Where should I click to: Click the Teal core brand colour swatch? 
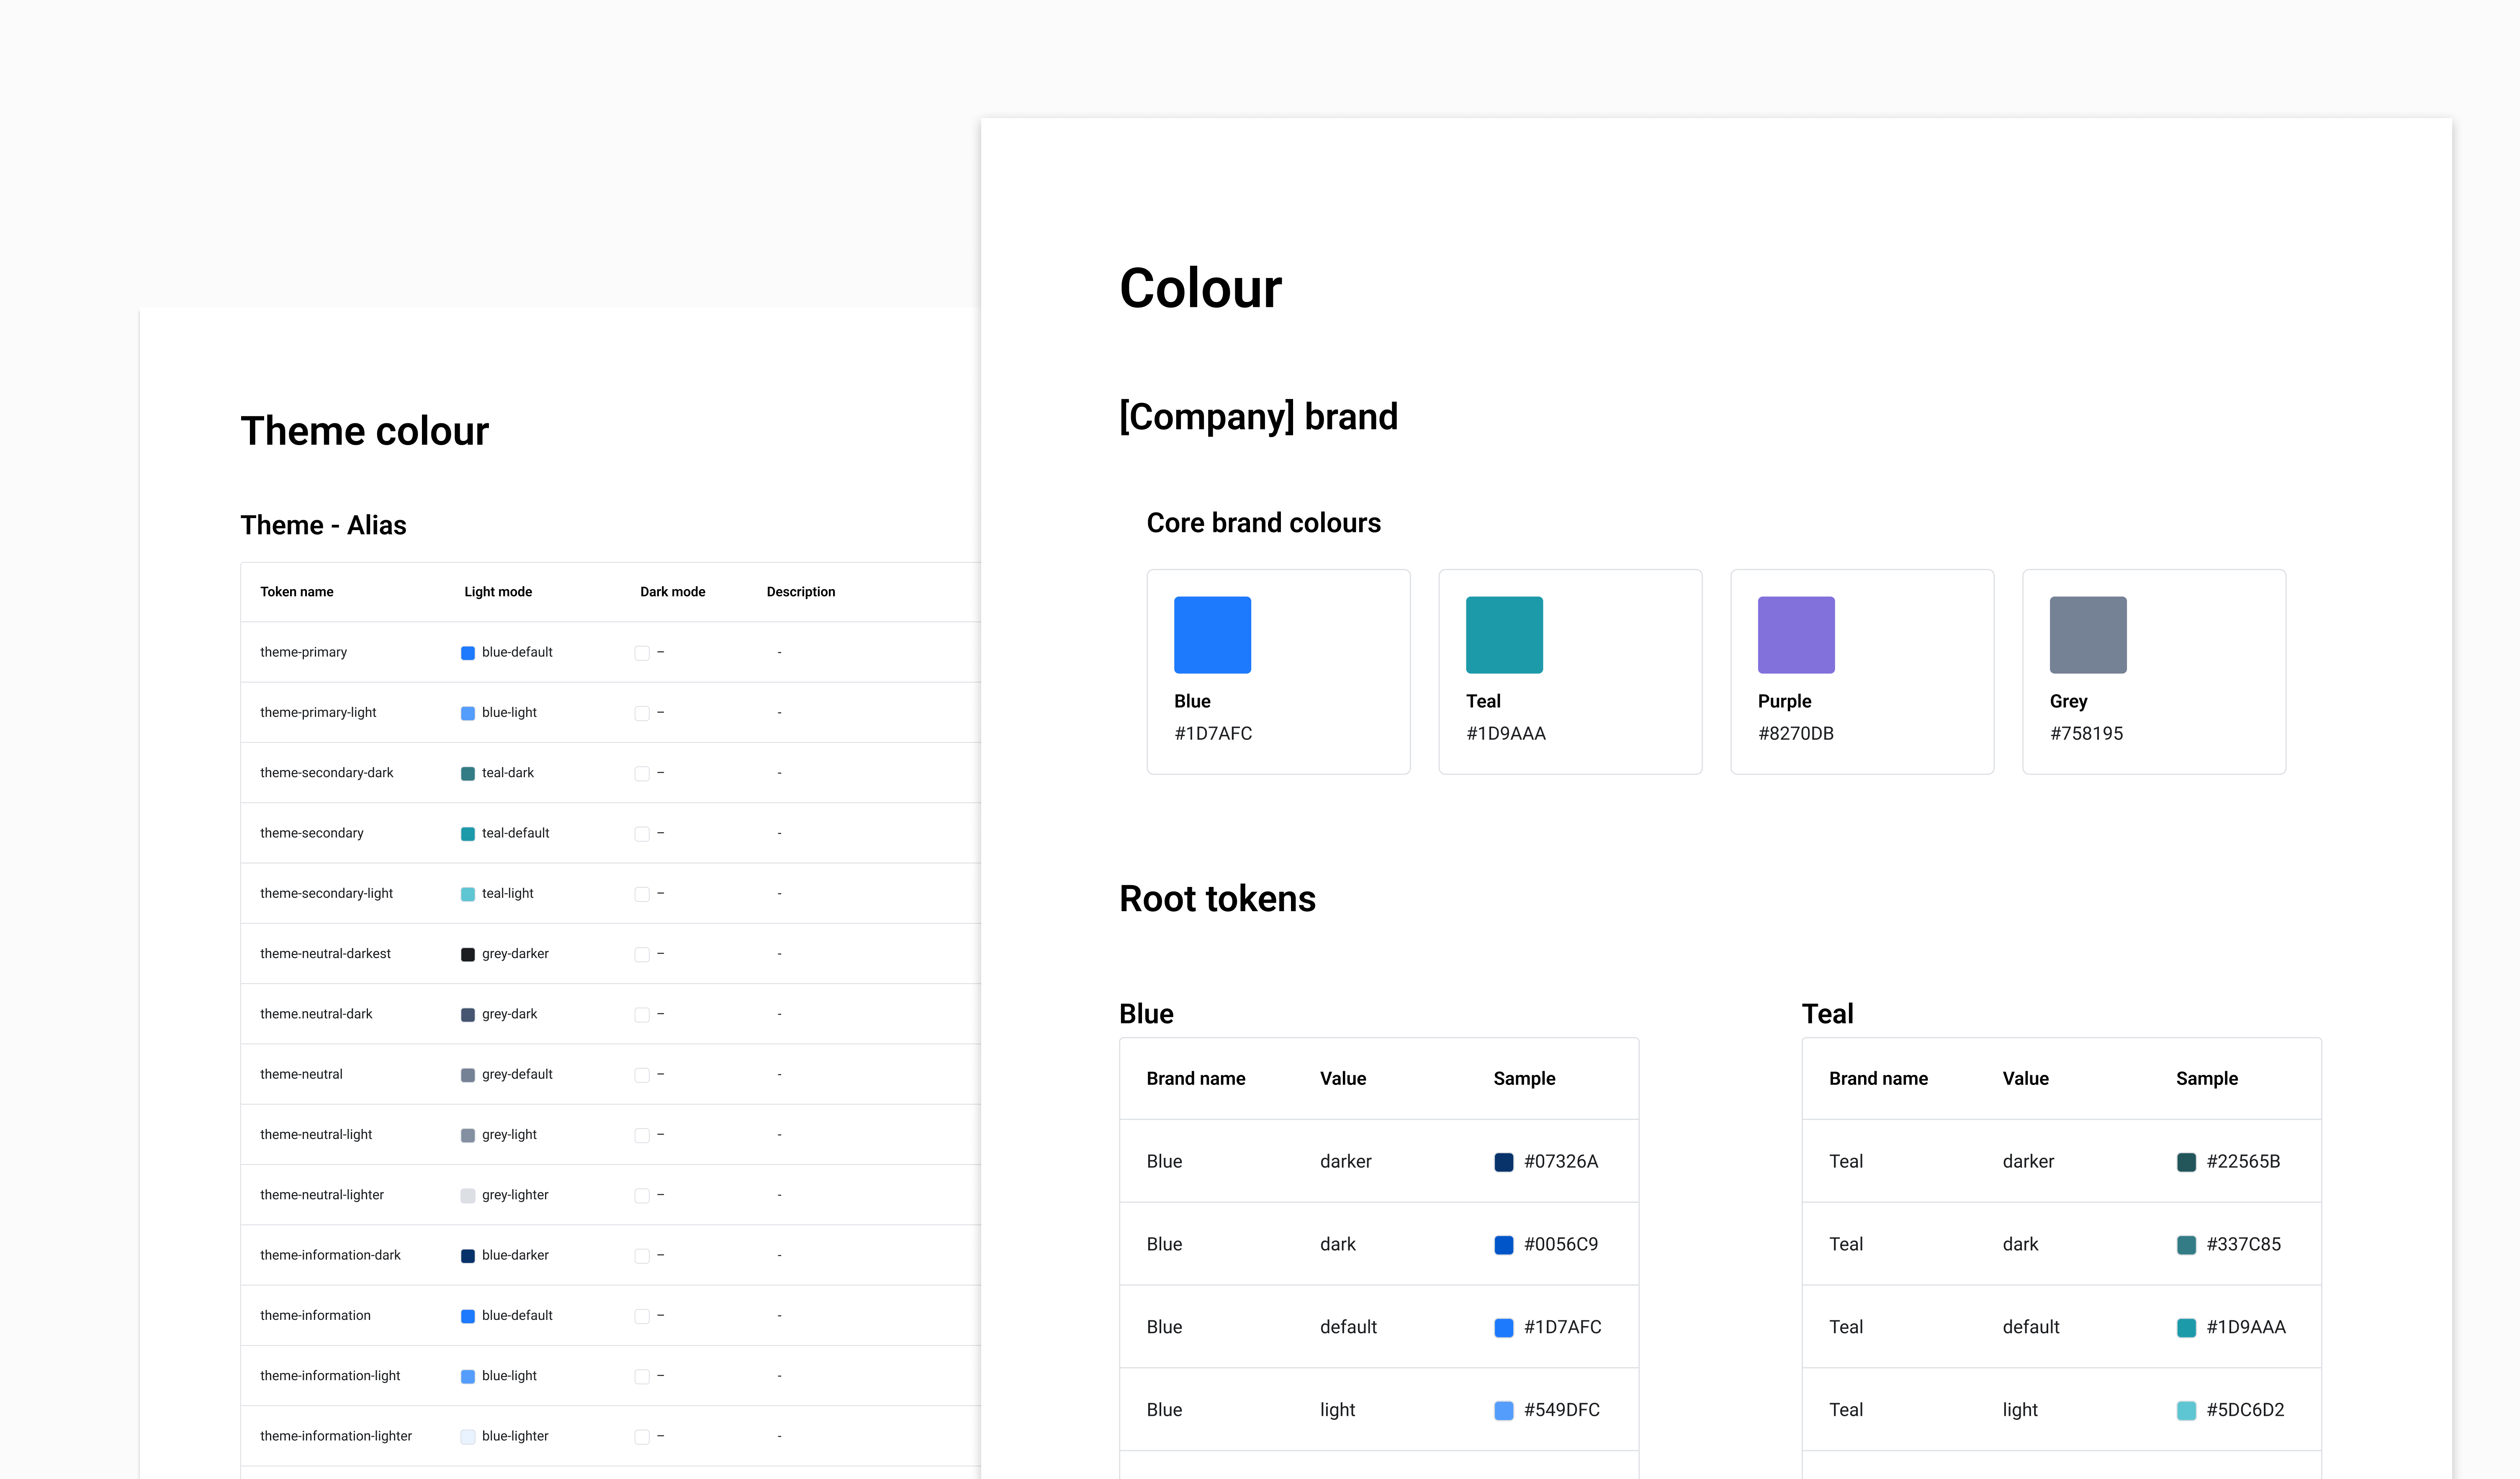(1504, 635)
